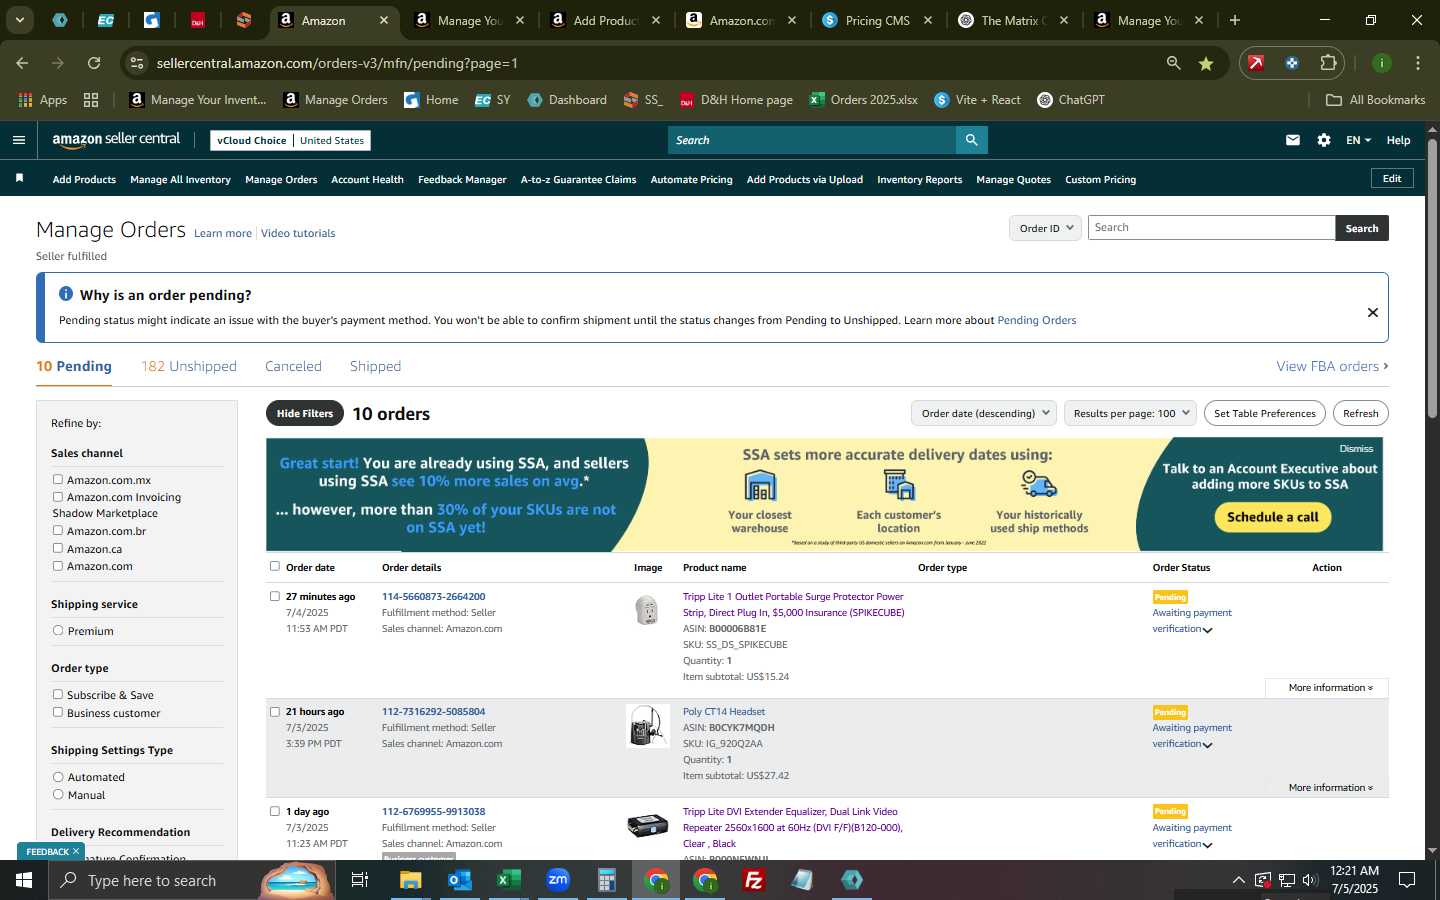Click the Refresh orders button
Image resolution: width=1440 pixels, height=900 pixels.
[1361, 413]
